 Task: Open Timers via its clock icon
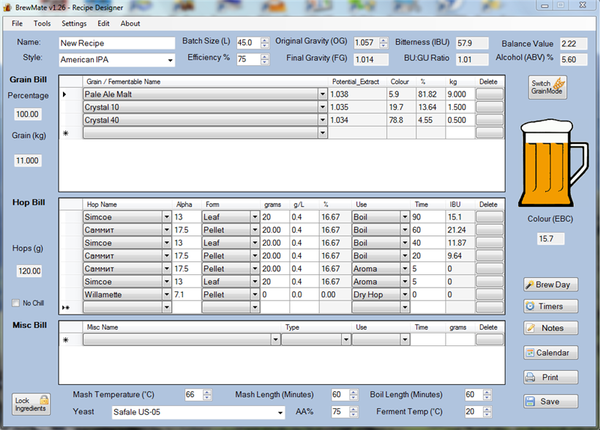(529, 307)
